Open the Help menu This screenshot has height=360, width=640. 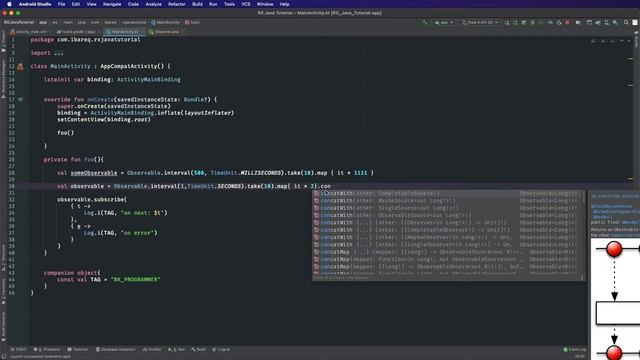pos(284,4)
